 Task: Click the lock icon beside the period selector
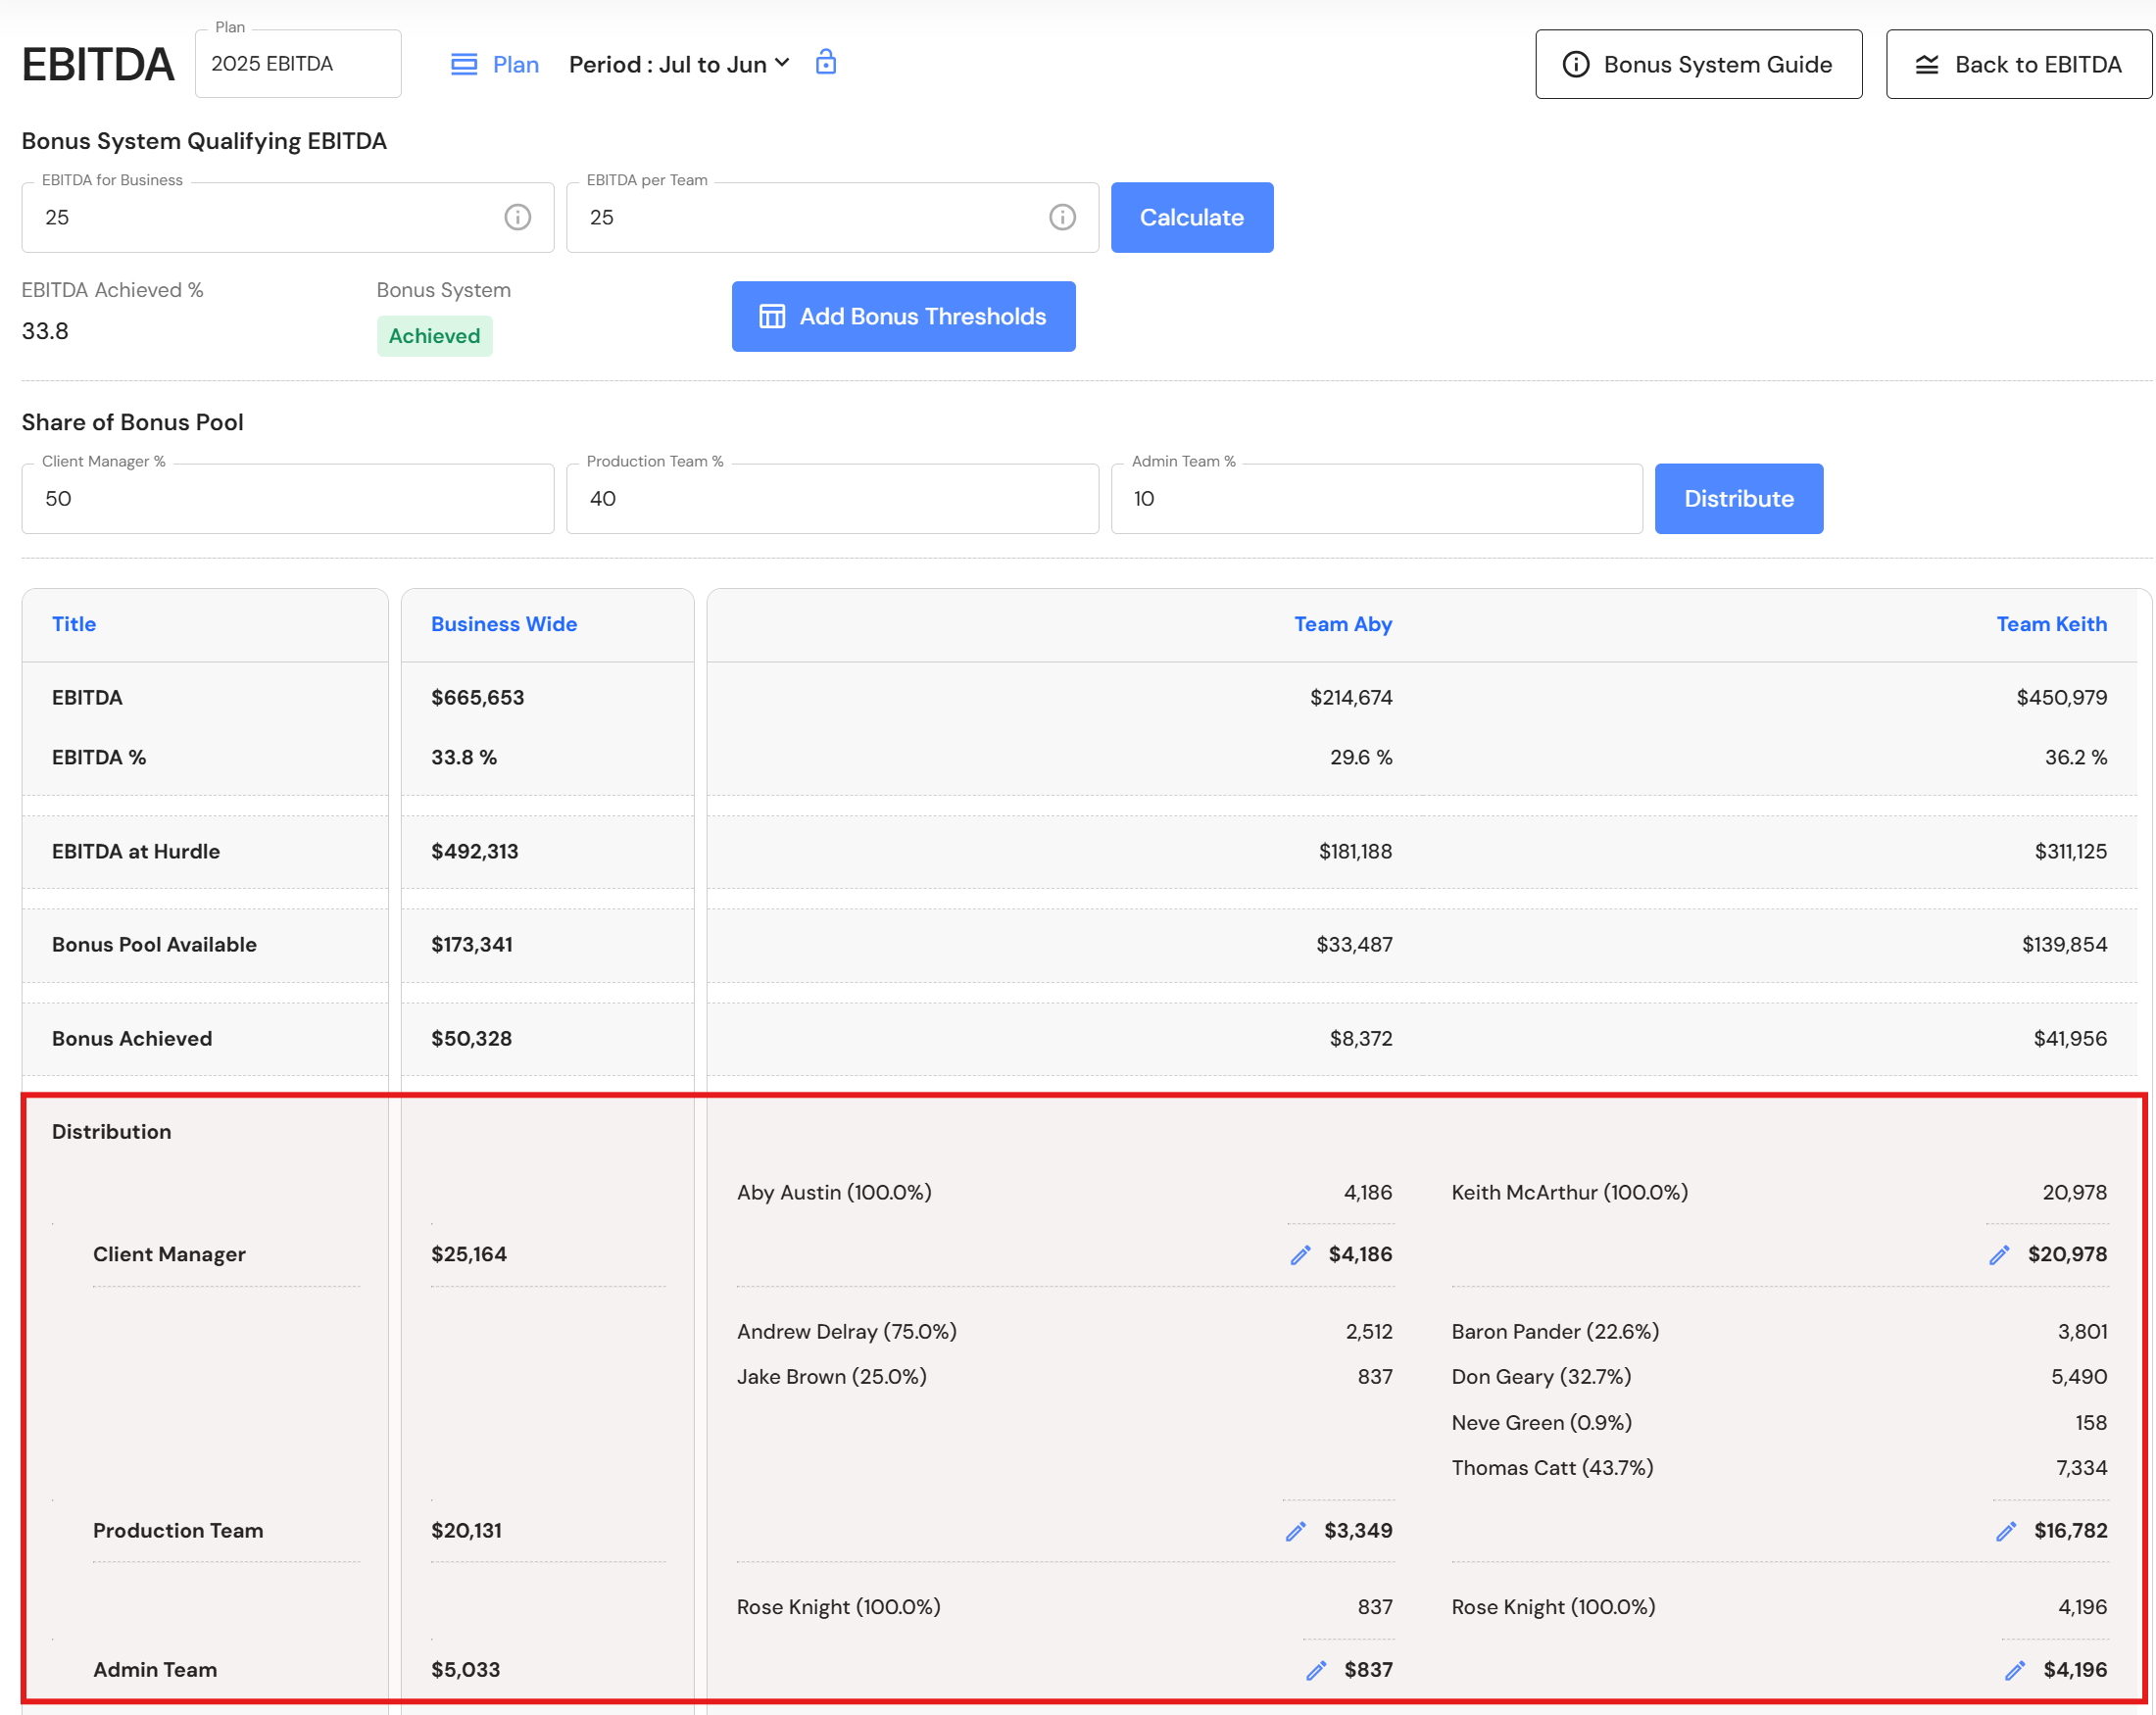coord(825,62)
